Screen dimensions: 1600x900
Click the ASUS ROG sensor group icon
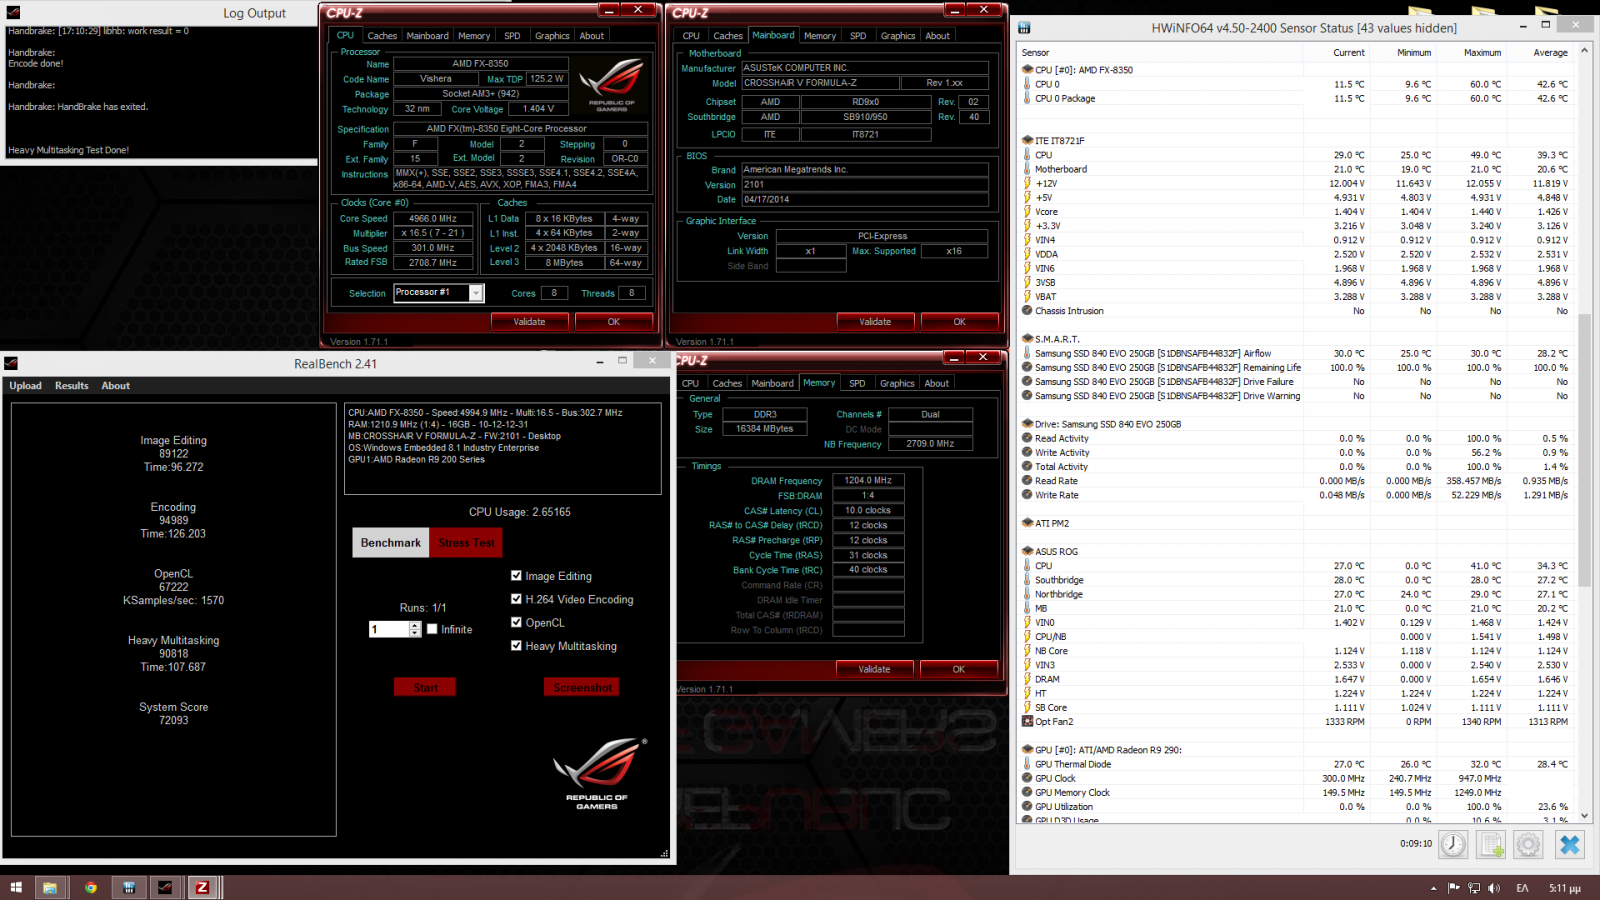pyautogui.click(x=1027, y=551)
